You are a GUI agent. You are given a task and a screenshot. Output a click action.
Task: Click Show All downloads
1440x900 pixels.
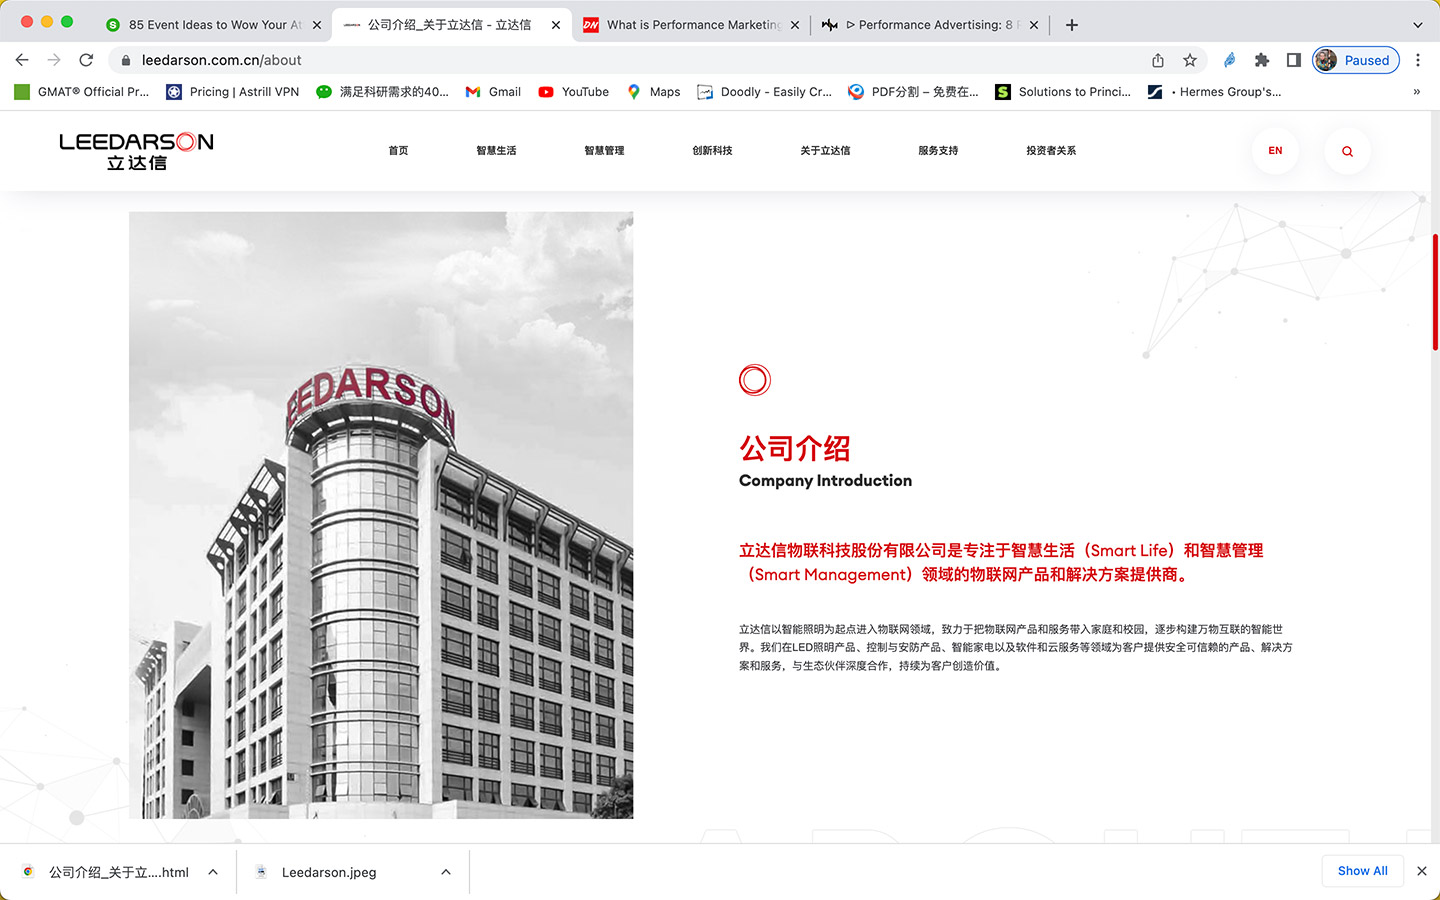point(1362,871)
